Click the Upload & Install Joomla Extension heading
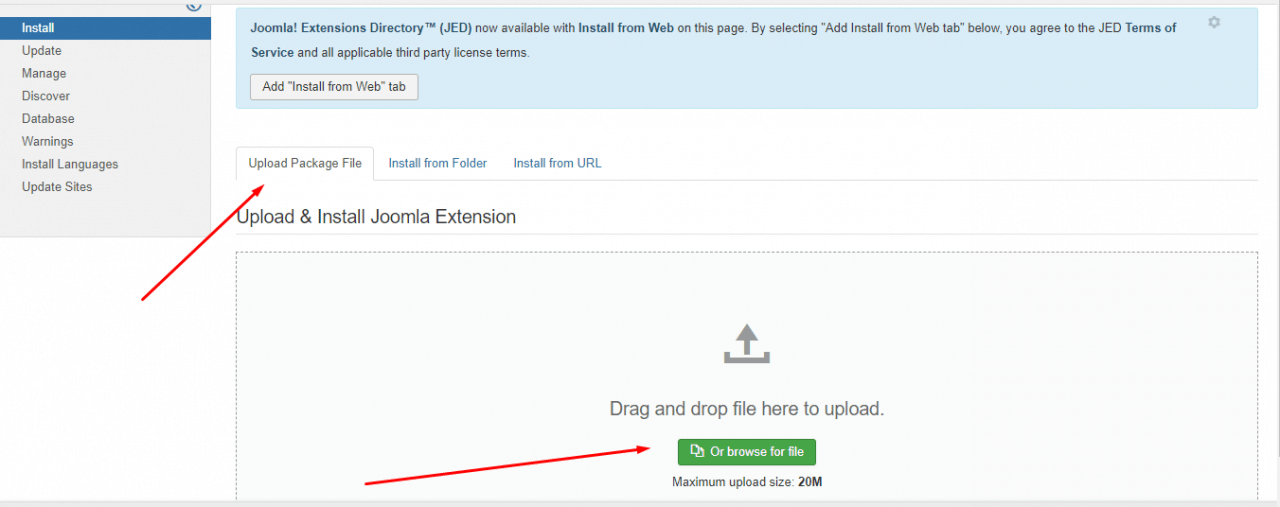The width and height of the screenshot is (1280, 507). pos(376,216)
